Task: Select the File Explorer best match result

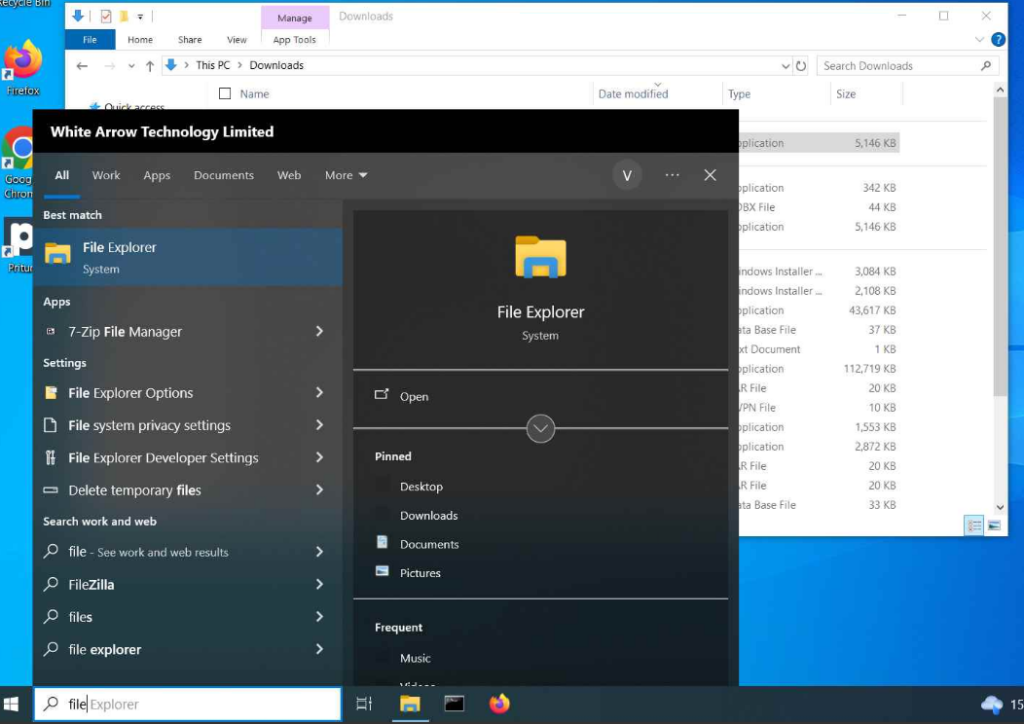Action: pos(188,257)
